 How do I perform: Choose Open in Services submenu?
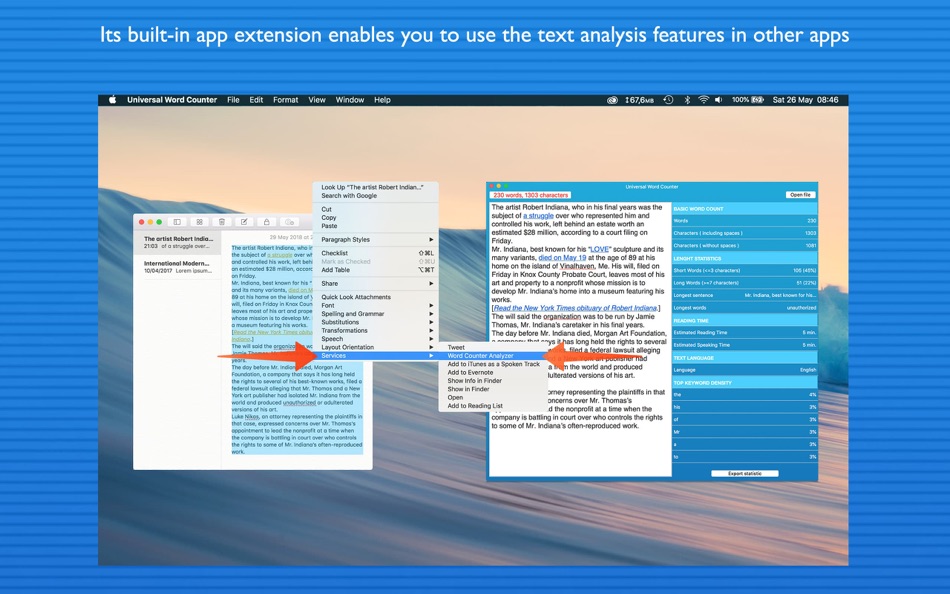coord(493,398)
